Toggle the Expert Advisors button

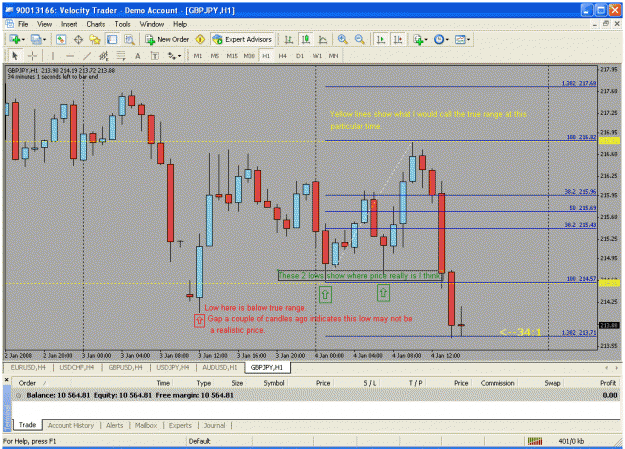pos(243,39)
